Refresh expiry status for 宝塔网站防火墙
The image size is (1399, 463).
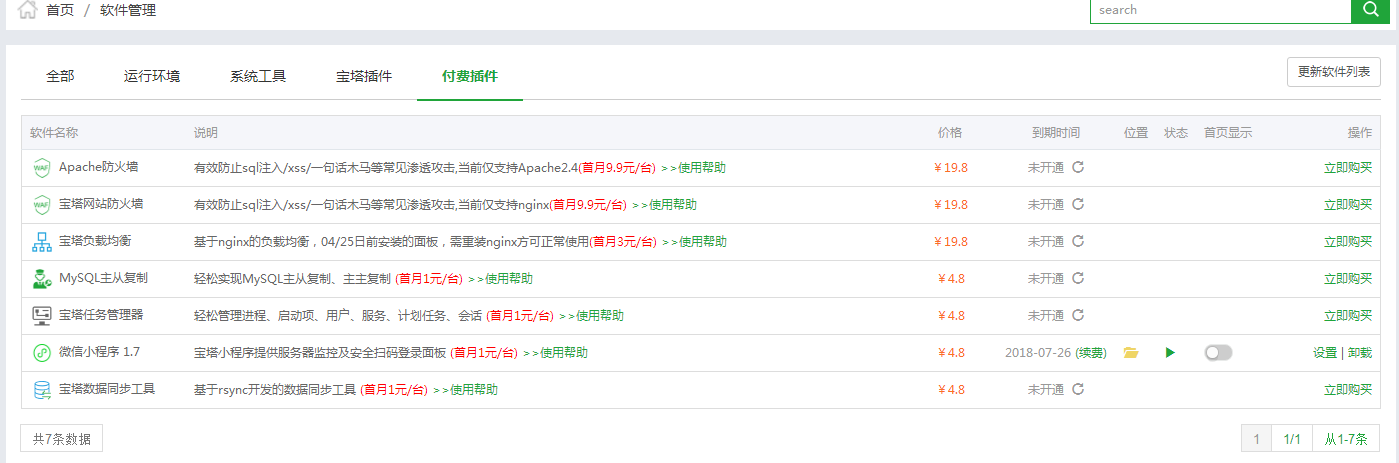click(1078, 204)
